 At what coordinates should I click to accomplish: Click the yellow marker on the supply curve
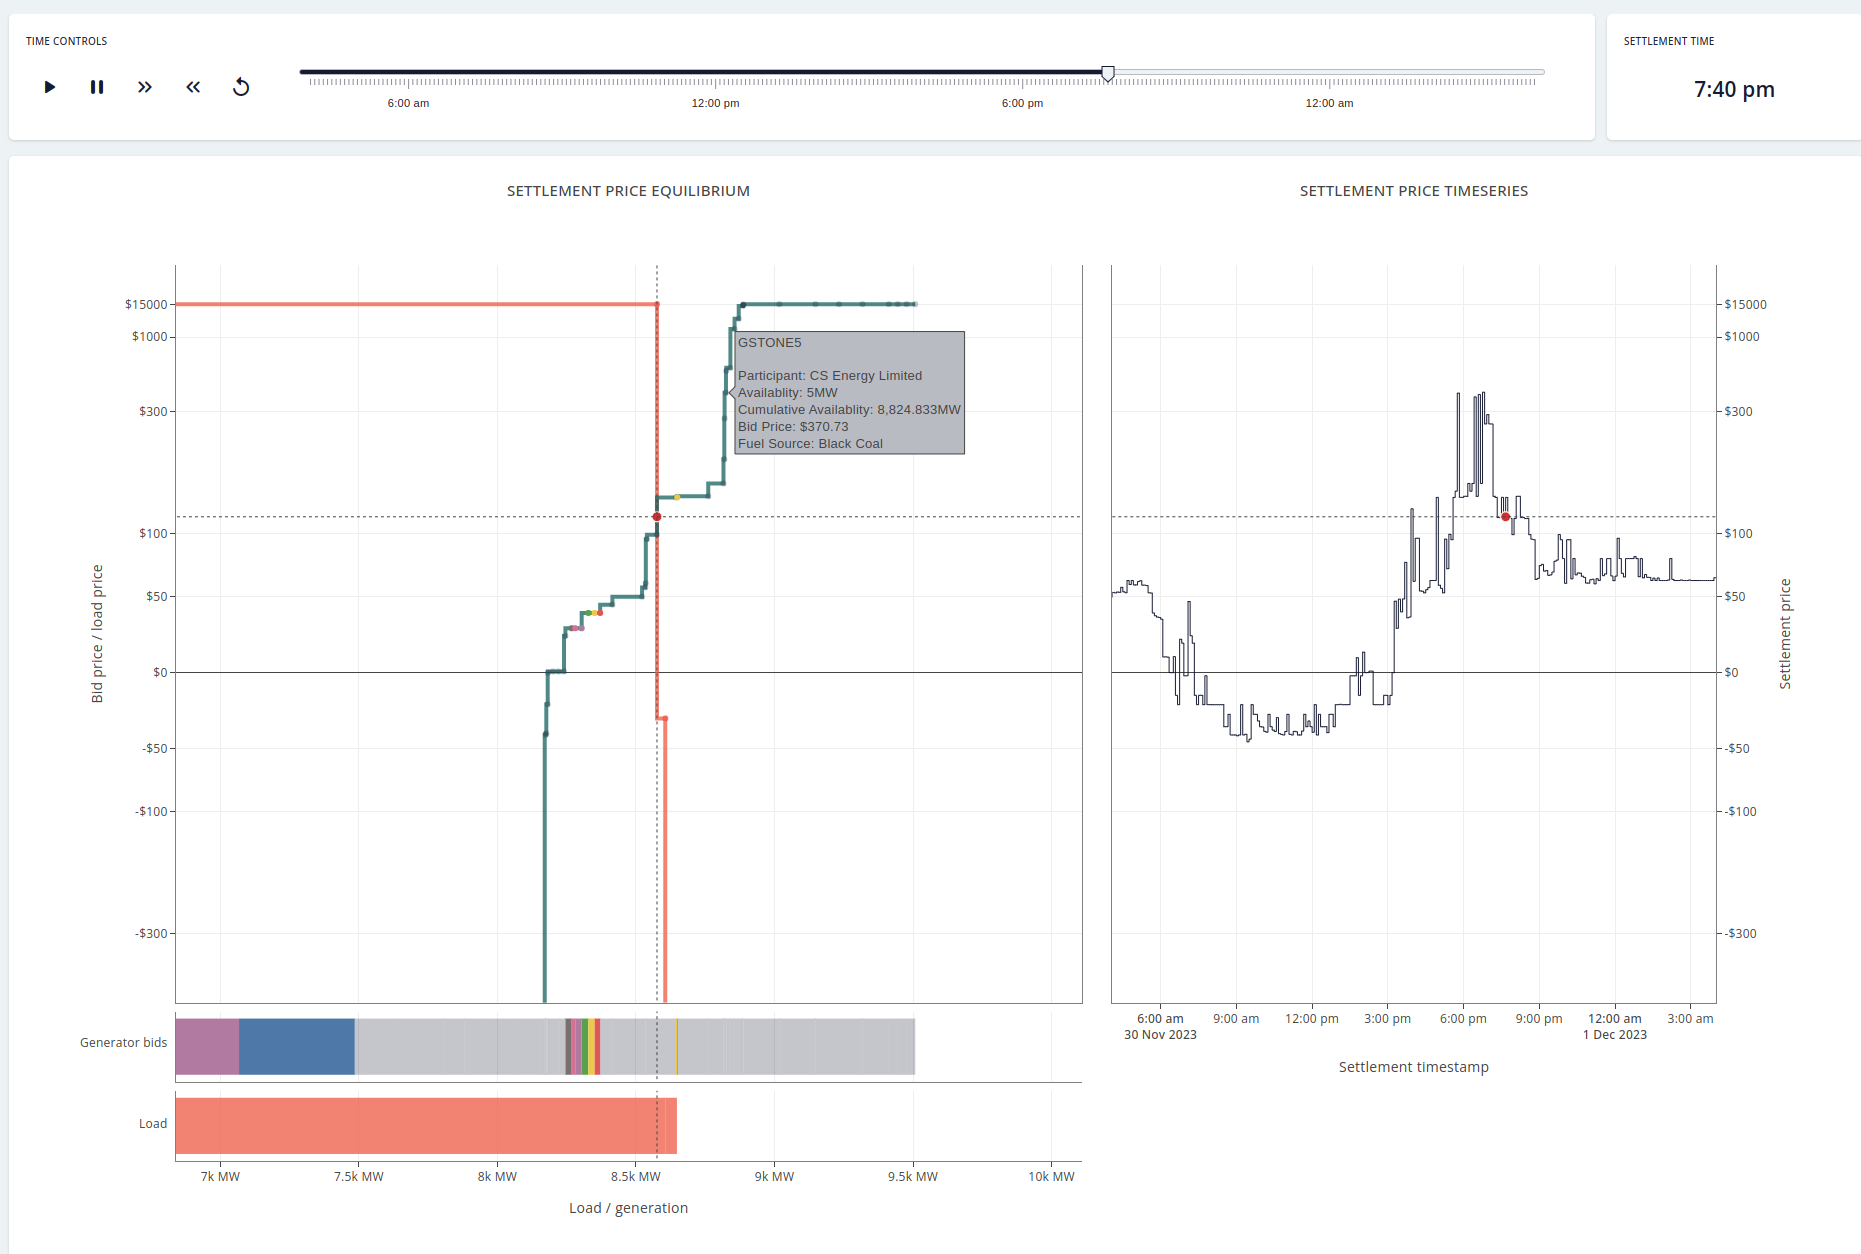tap(677, 497)
